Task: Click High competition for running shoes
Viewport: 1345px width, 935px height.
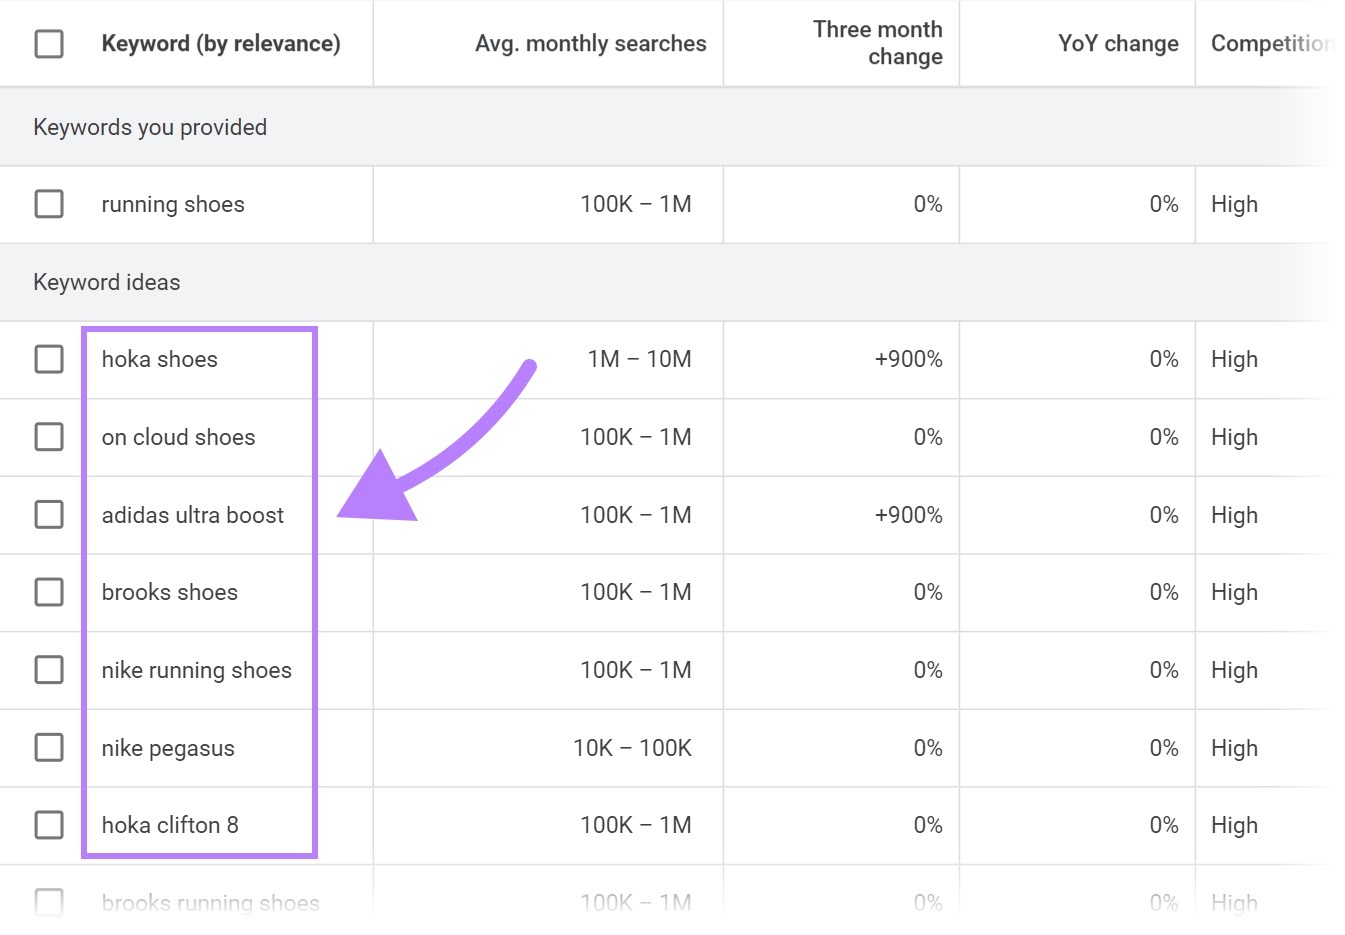Action: coord(1234,204)
